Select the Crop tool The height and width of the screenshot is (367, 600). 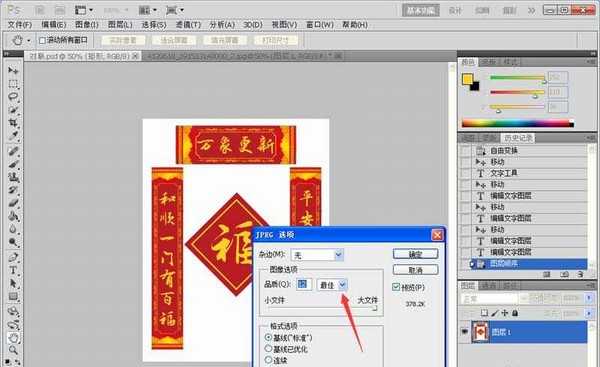[x=13, y=123]
